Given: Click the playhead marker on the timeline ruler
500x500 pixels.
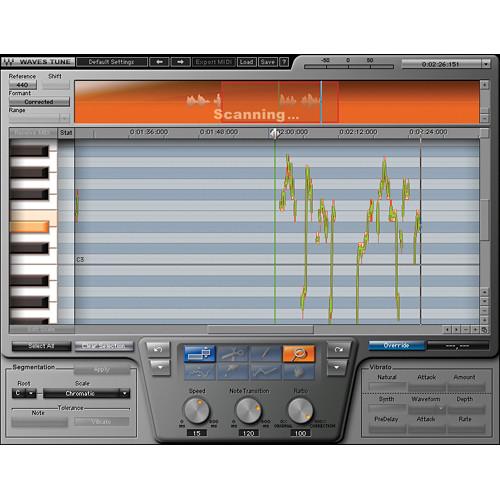Looking at the screenshot, I should pyautogui.click(x=275, y=134).
